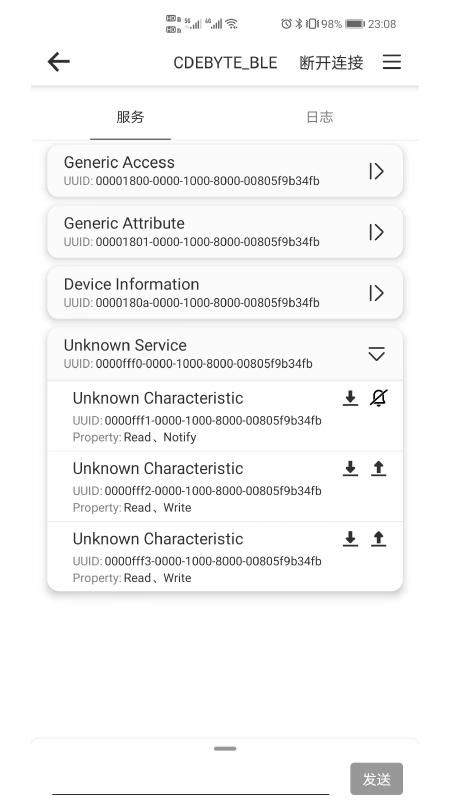Read the fff1 characteristic via download icon

[x=350, y=398]
